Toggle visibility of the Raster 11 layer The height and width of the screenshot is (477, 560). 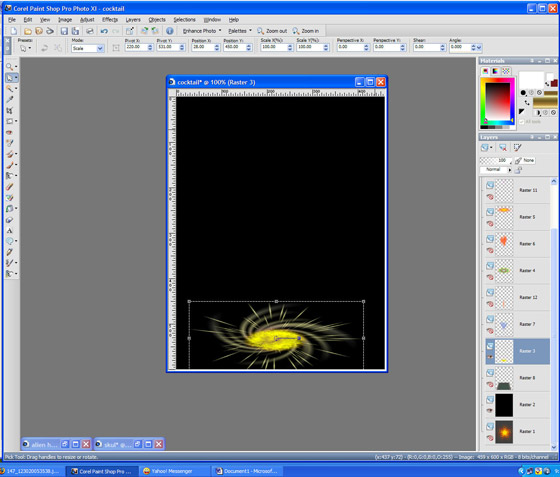pos(490,197)
